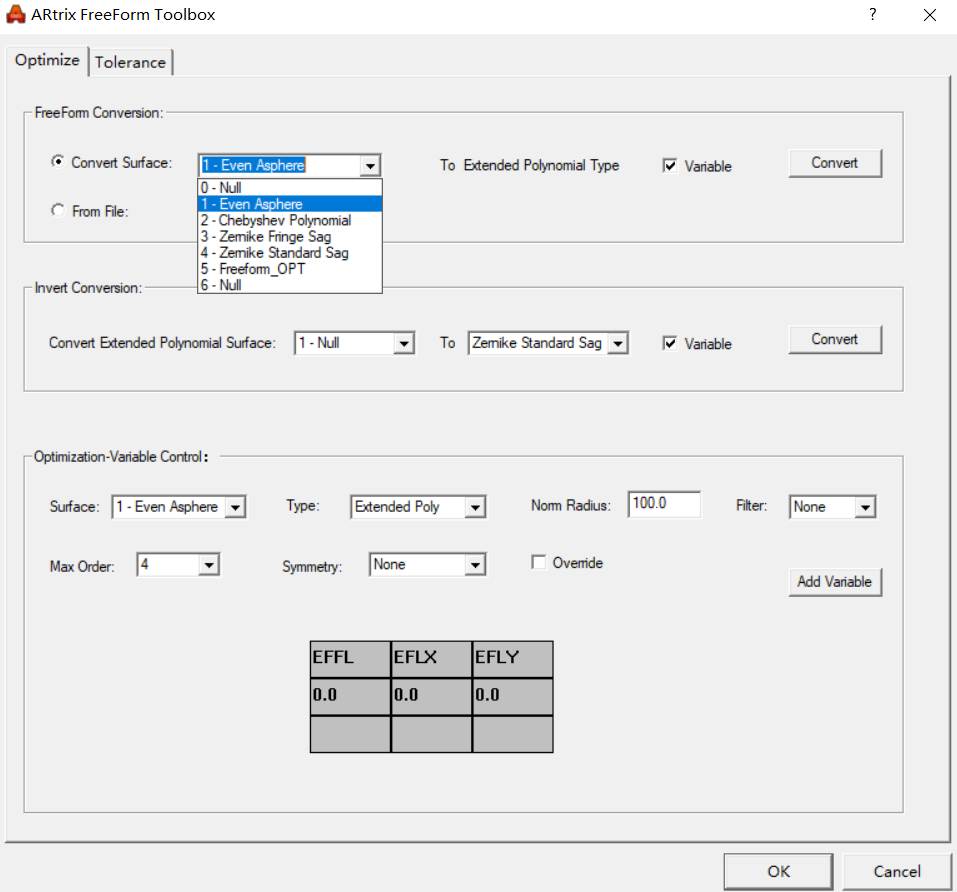Image resolution: width=957 pixels, height=892 pixels.
Task: Click Convert button in FreeForm Conversion
Action: tap(835, 163)
